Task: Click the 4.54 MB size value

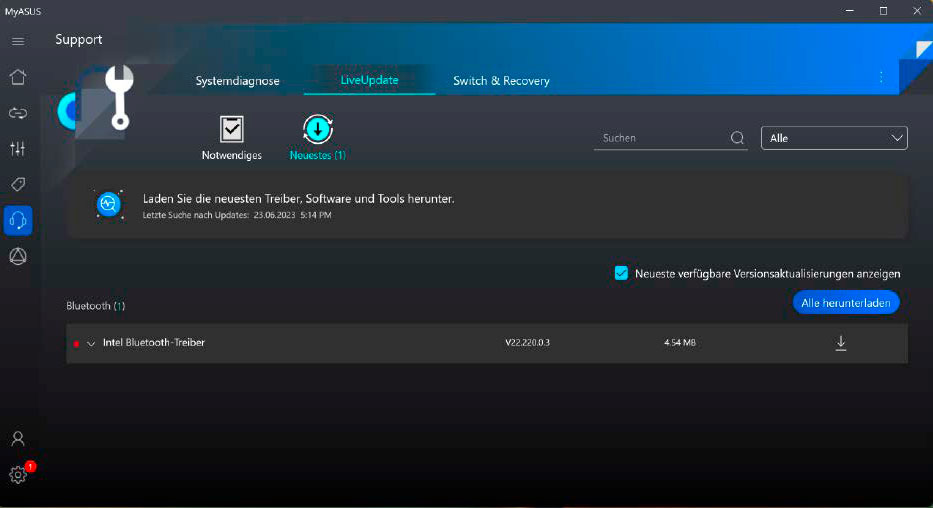Action: (680, 343)
